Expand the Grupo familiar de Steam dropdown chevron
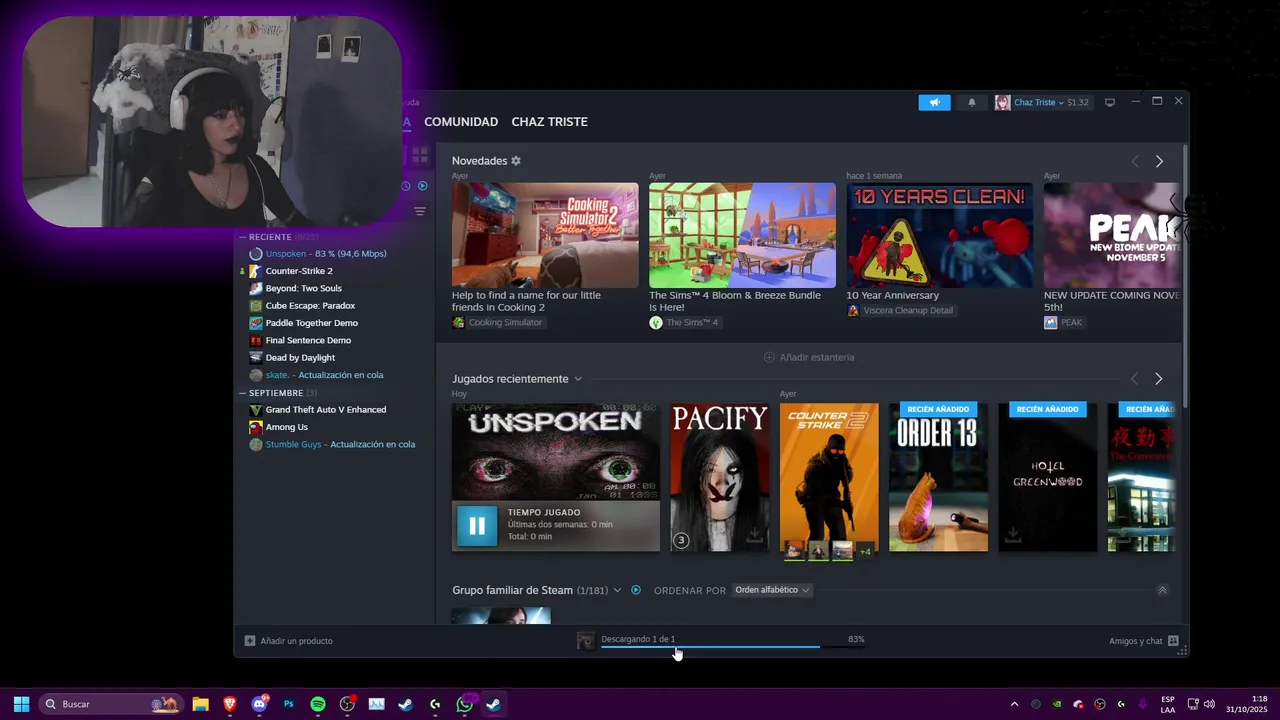The height and width of the screenshot is (720, 1280). tap(617, 590)
